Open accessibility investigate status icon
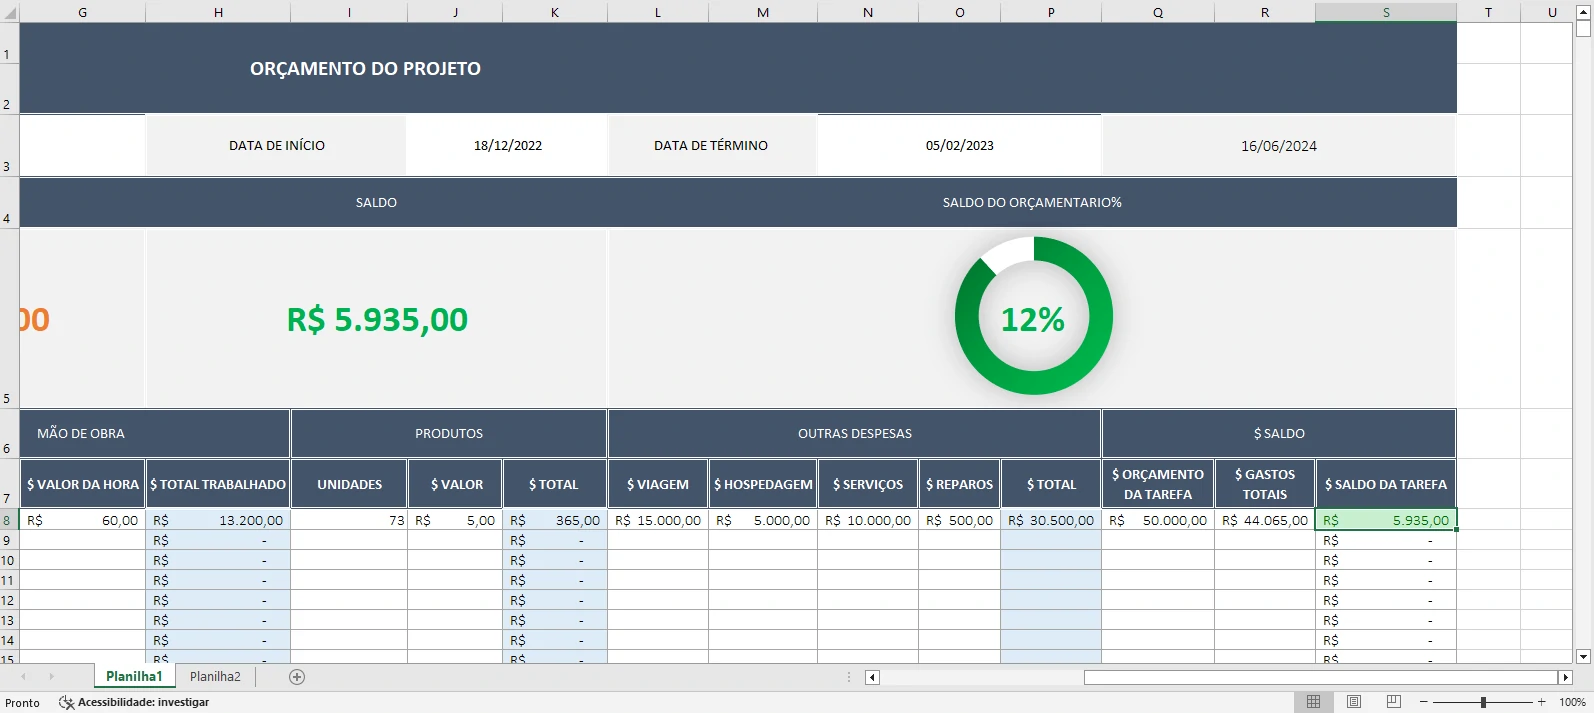Image resolution: width=1594 pixels, height=713 pixels. 67,702
